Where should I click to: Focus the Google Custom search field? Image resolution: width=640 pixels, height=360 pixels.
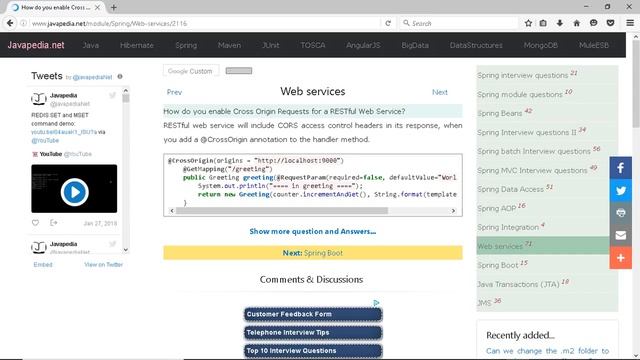pos(191,71)
